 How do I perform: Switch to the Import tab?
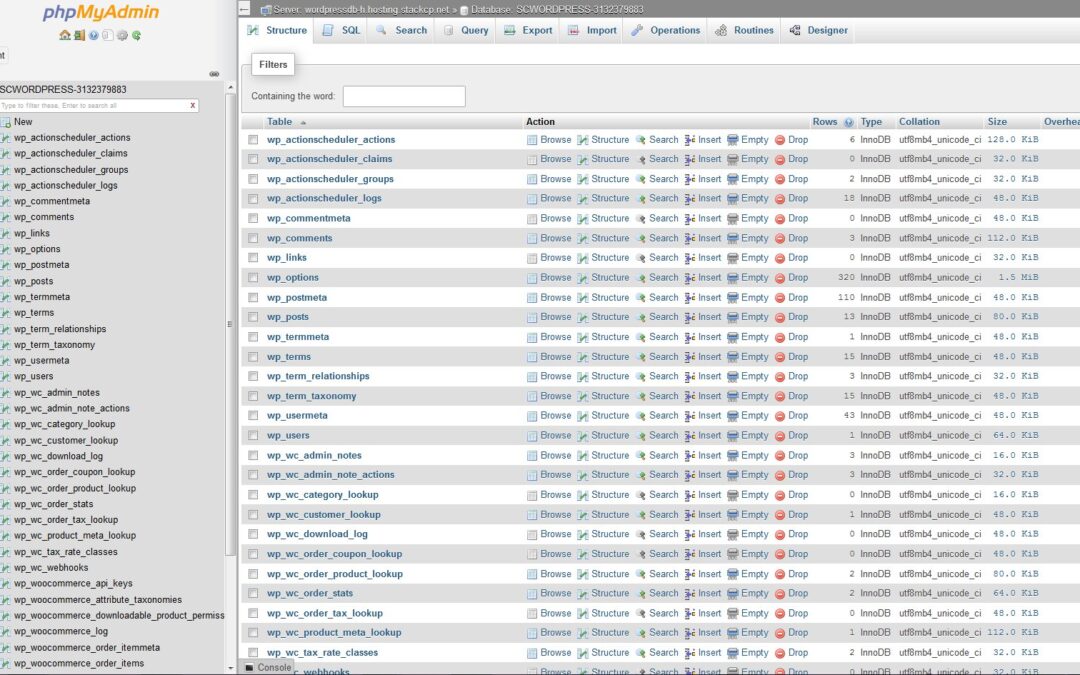(x=592, y=30)
